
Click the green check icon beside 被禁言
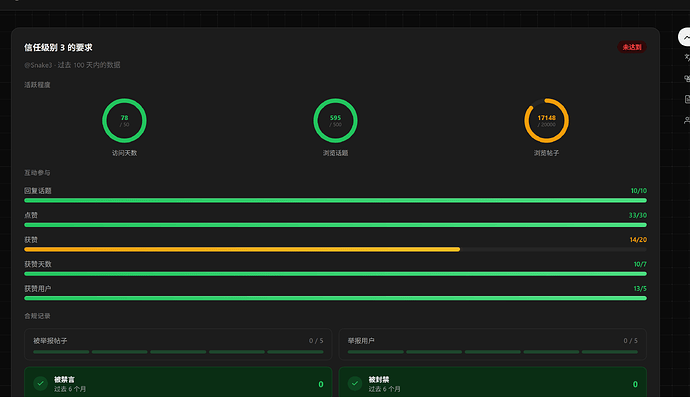point(40,383)
